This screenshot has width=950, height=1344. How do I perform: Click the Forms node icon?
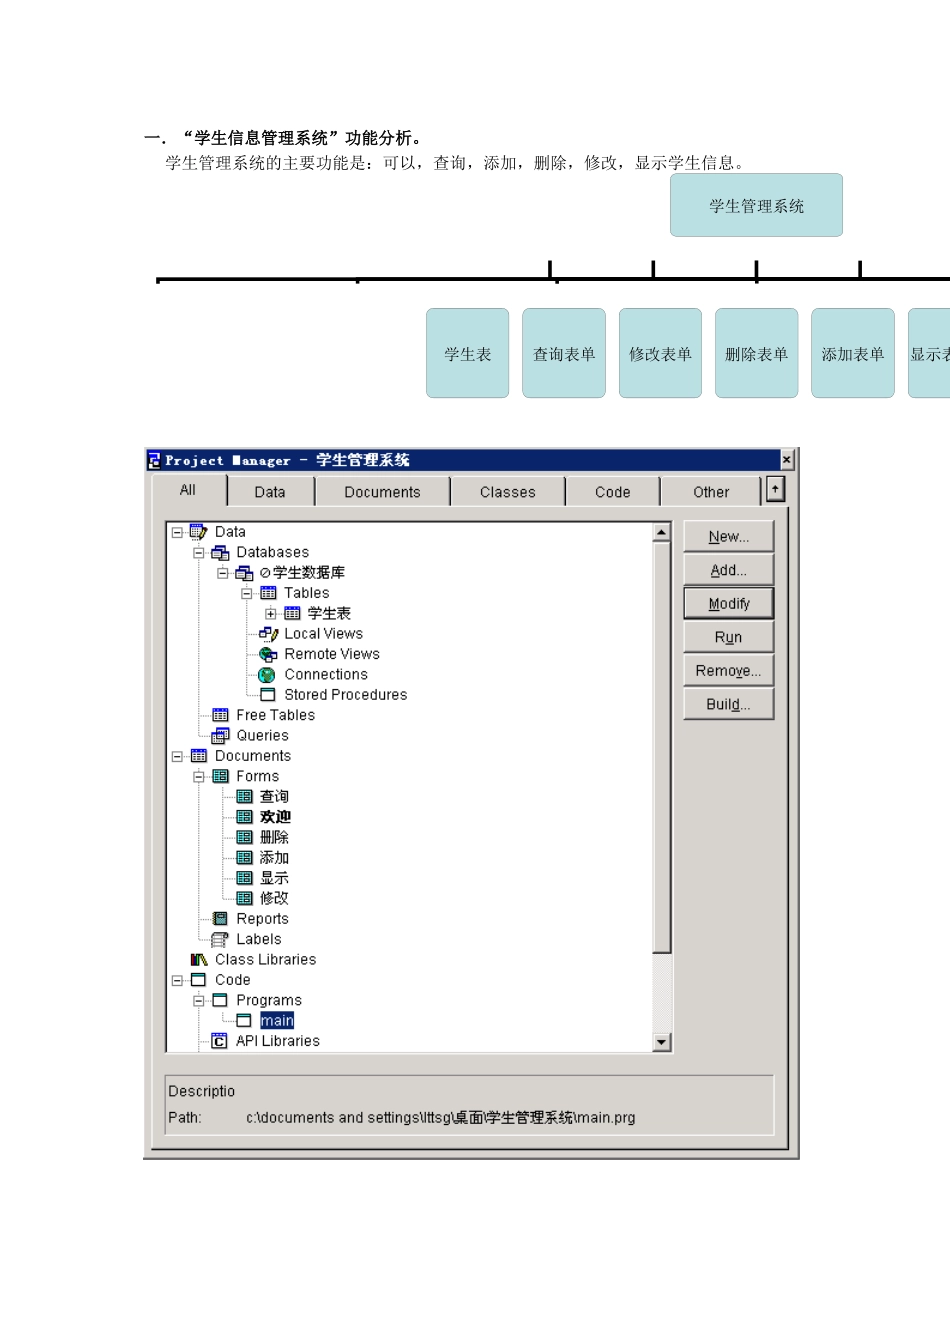pos(220,776)
